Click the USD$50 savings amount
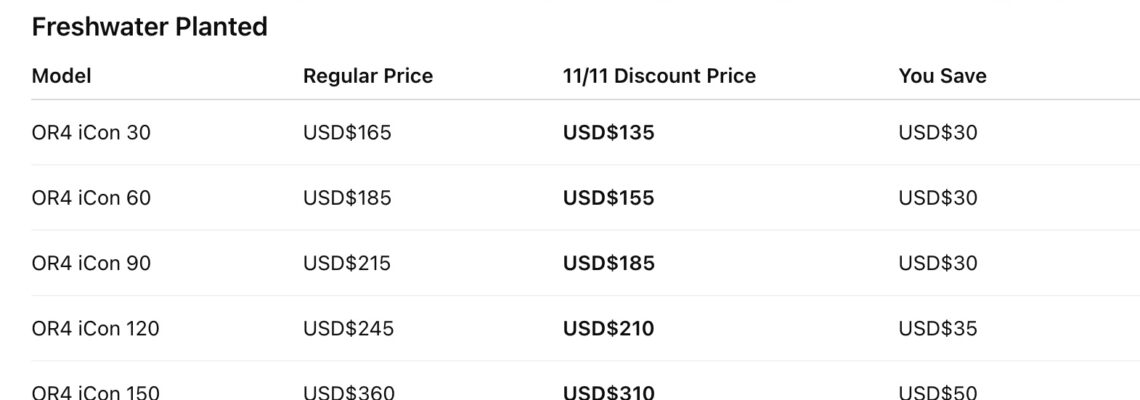Image resolution: width=1140 pixels, height=400 pixels. pos(938,391)
